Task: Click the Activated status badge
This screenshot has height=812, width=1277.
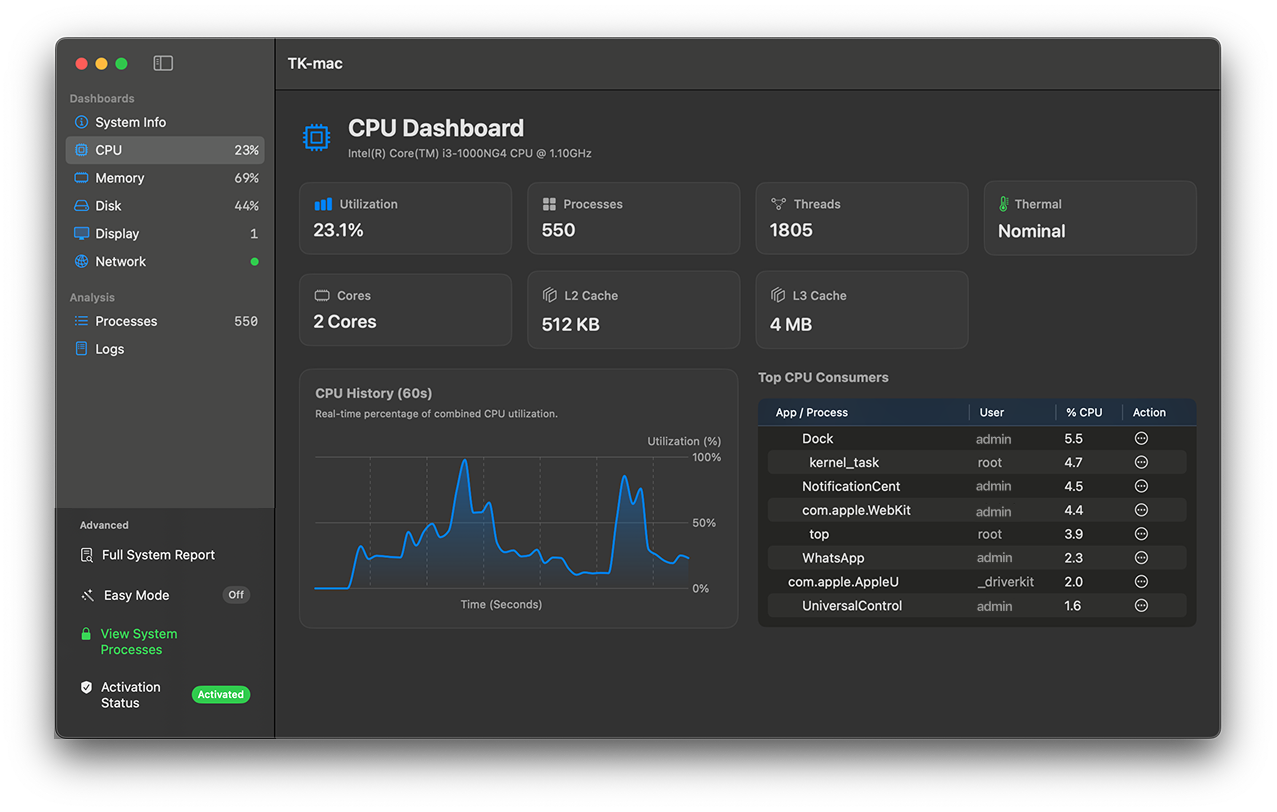Action: click(x=220, y=694)
